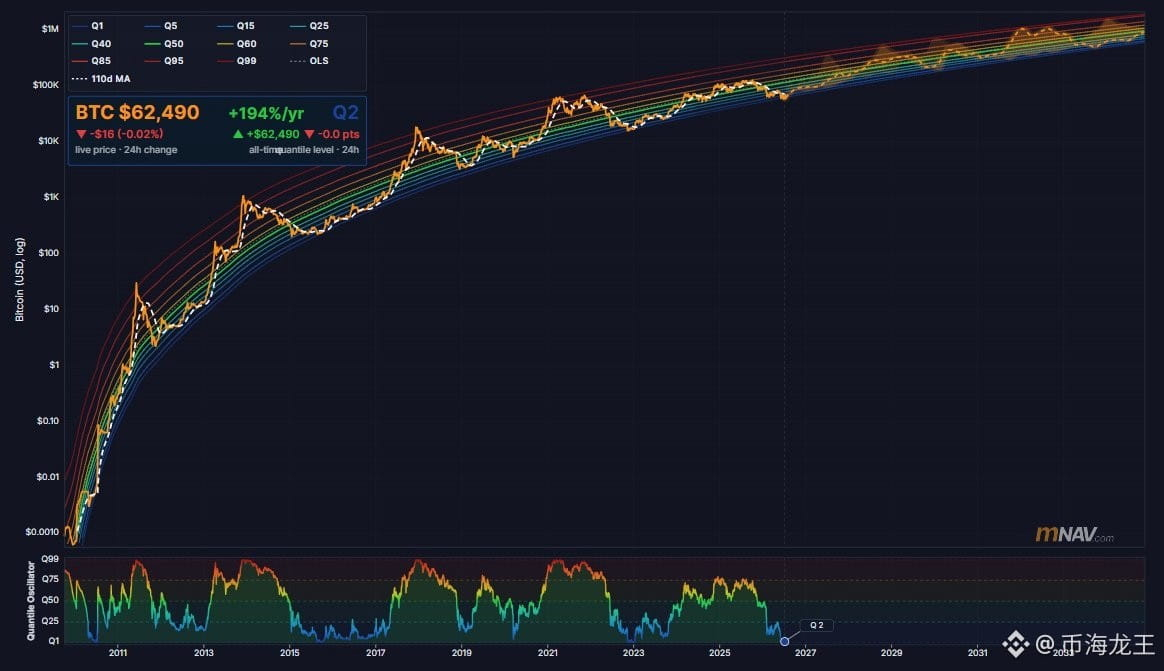Click the 2013 year label

tap(203, 653)
